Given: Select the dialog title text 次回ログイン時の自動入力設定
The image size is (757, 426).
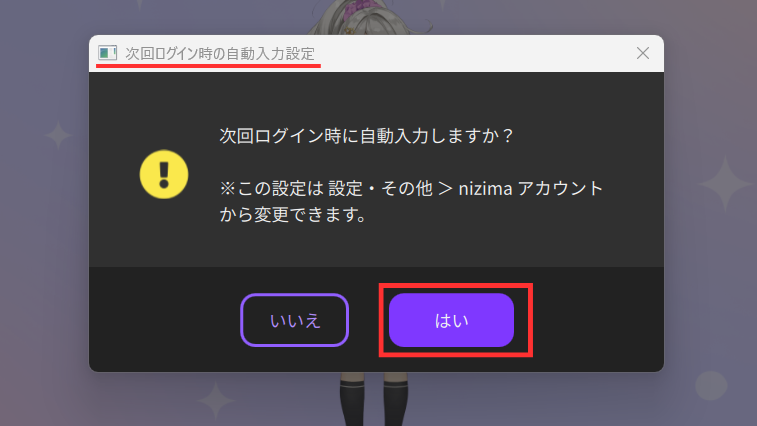Looking at the screenshot, I should (x=220, y=53).
